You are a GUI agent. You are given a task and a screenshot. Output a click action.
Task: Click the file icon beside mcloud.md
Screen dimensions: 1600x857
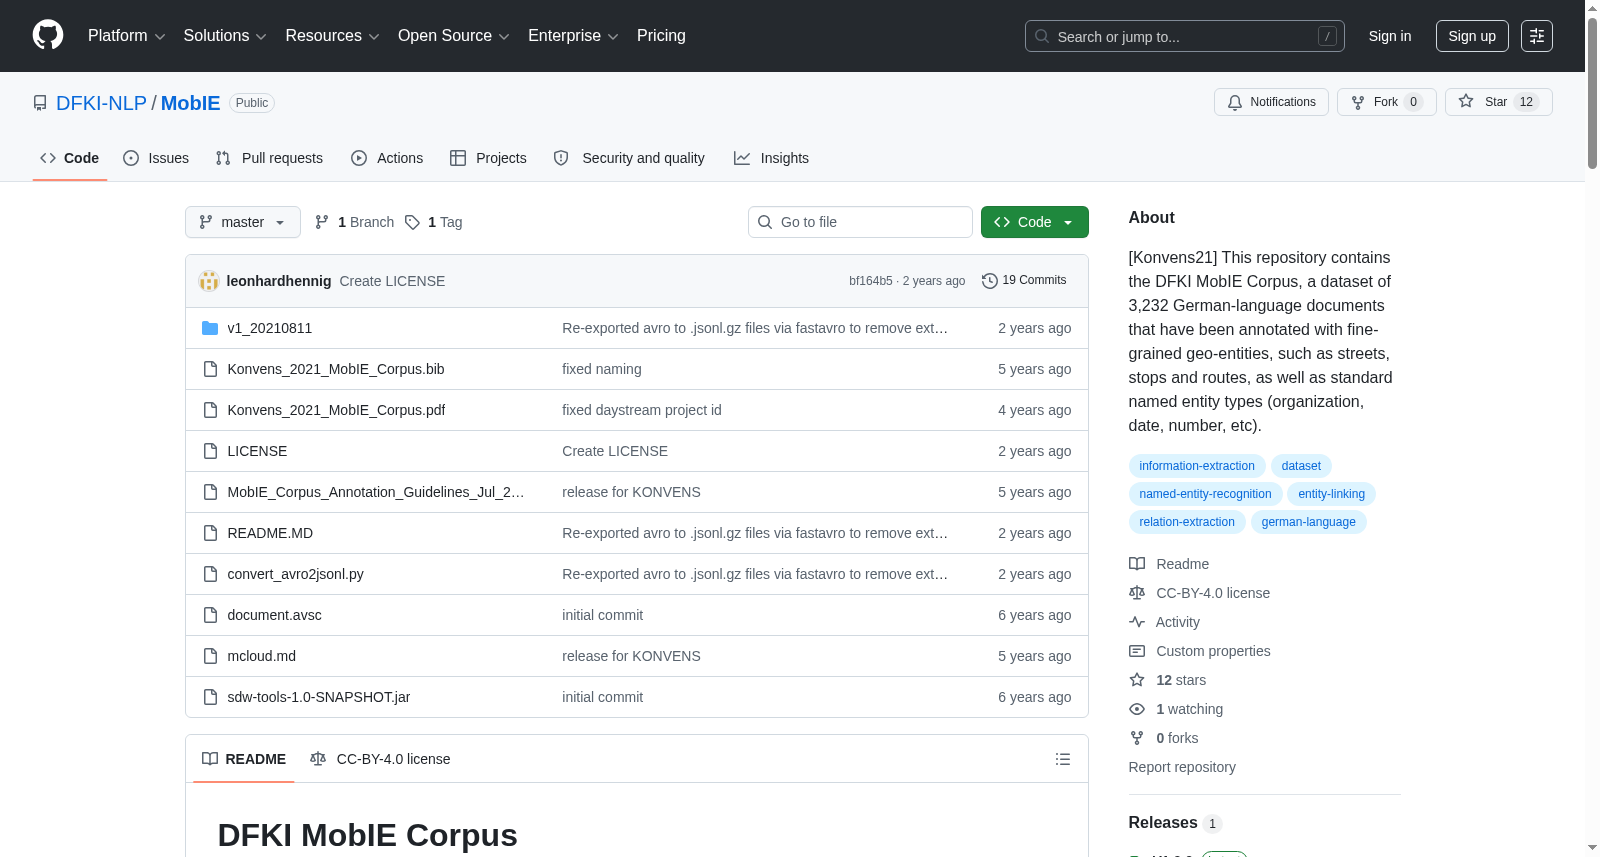[210, 656]
